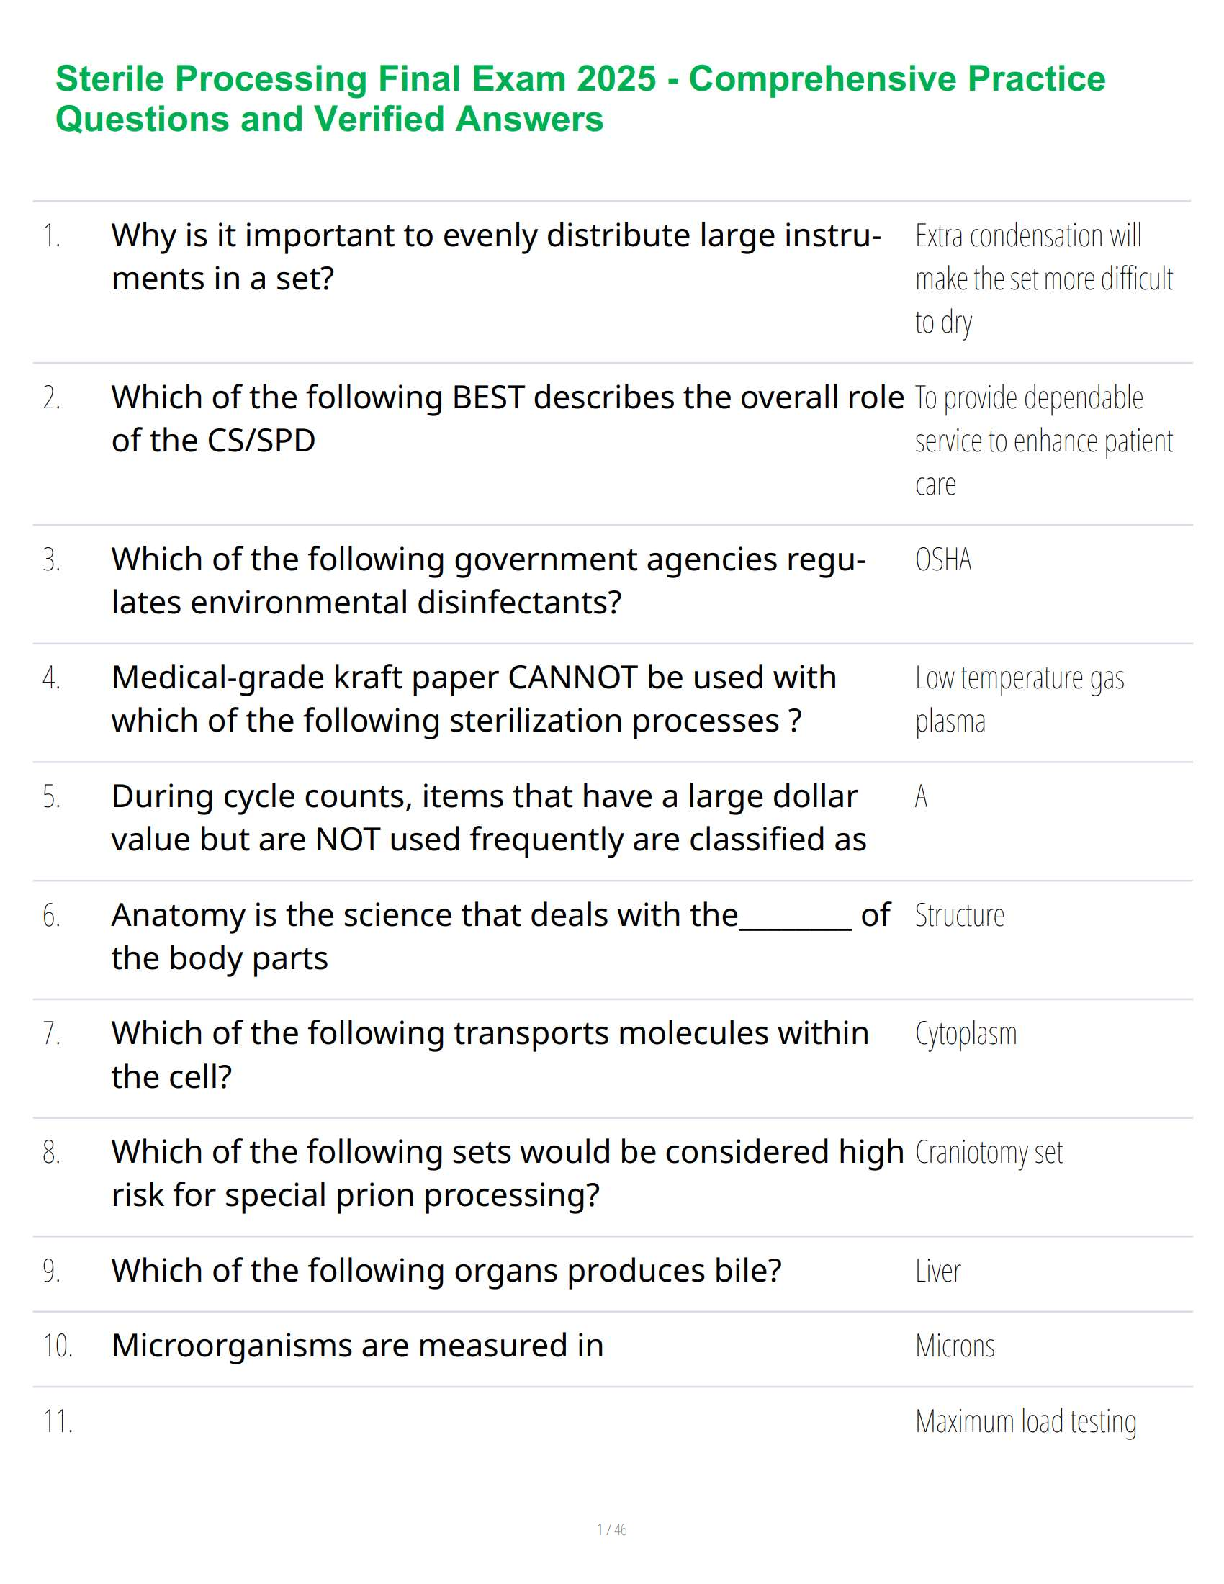Select the 'Microns' answer text
Viewport: 1224px width, 1584px height.
[955, 1346]
